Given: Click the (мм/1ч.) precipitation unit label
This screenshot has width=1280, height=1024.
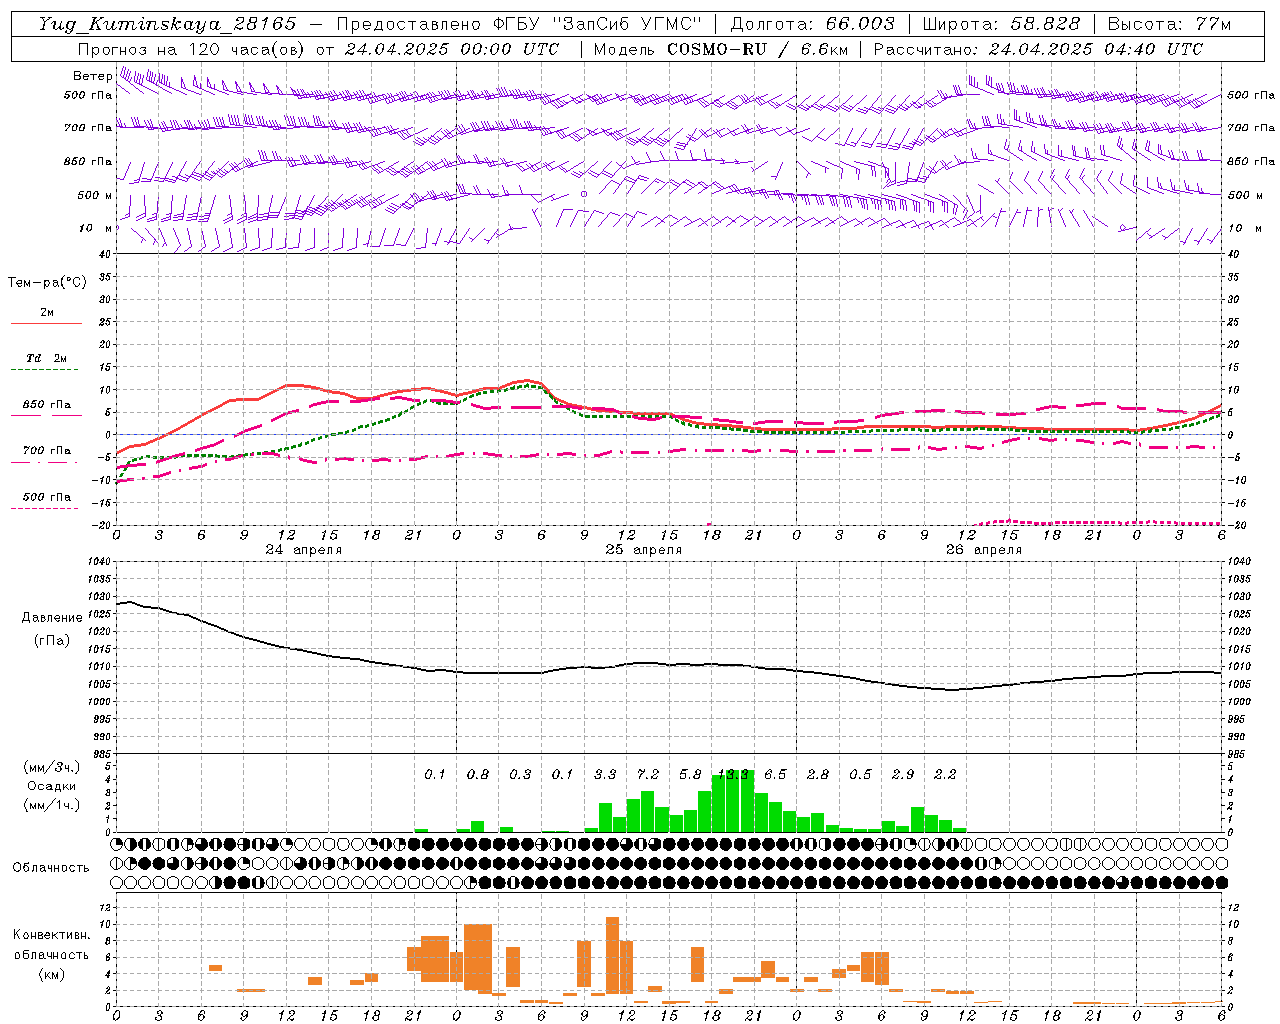Looking at the screenshot, I should point(51,806).
